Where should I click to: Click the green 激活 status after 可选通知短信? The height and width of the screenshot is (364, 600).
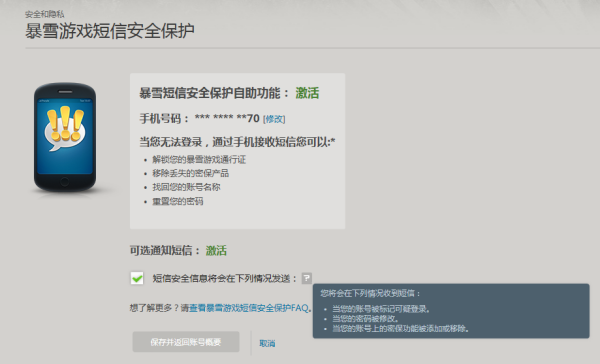[216, 251]
